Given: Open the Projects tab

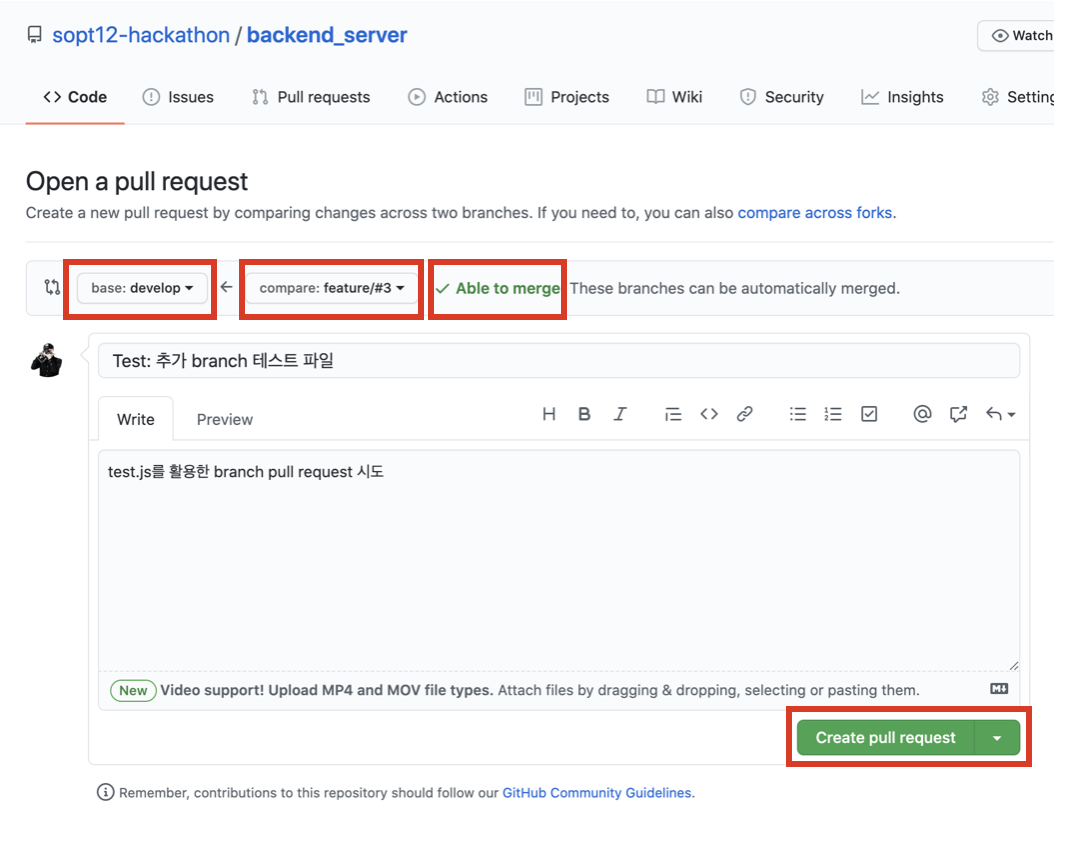Looking at the screenshot, I should (567, 97).
